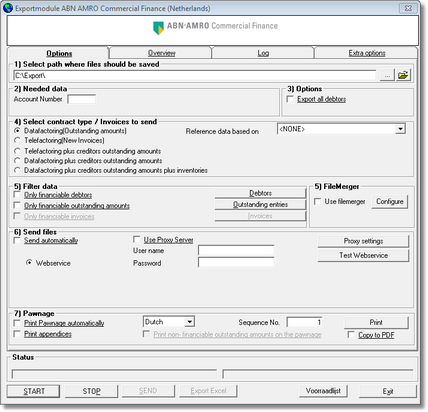Viewport: 428px width, 412px height.
Task: Open the Log tab
Action: coord(263,53)
